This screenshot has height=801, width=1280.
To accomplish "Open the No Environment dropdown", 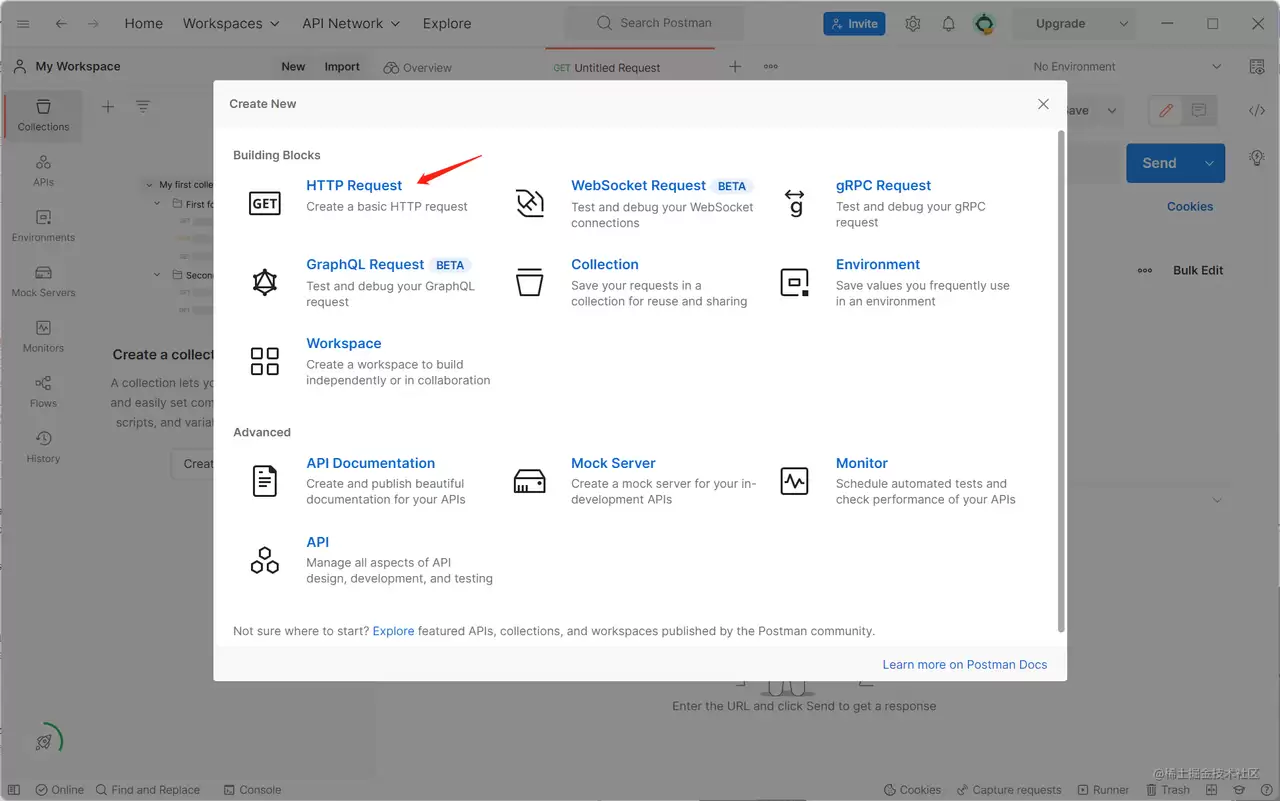I will coord(1127,67).
